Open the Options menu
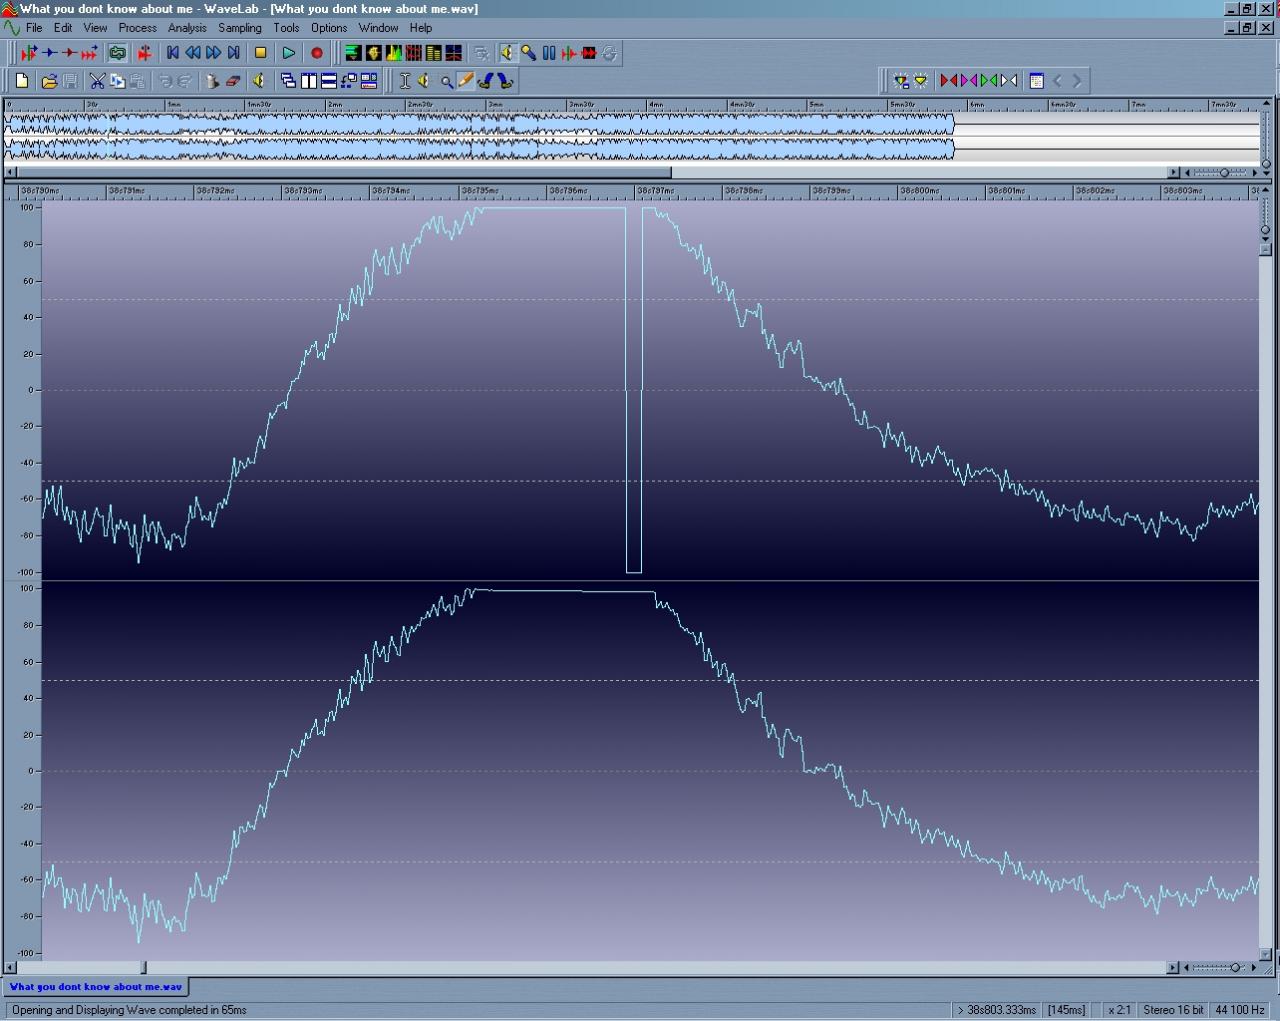 (329, 28)
